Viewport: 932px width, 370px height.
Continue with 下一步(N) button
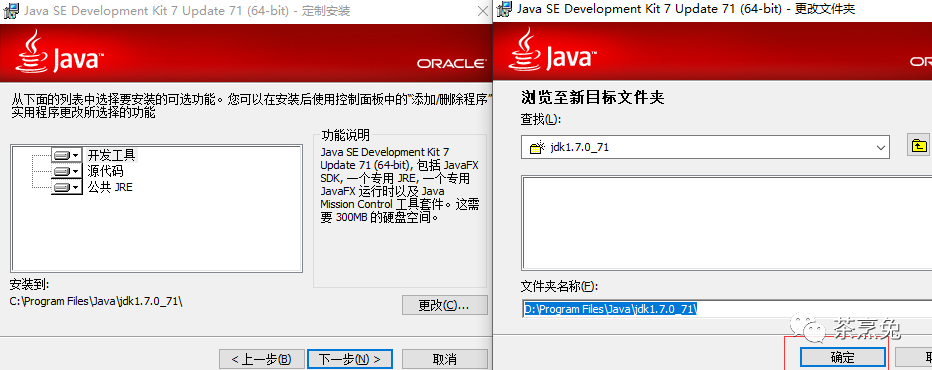(x=350, y=359)
